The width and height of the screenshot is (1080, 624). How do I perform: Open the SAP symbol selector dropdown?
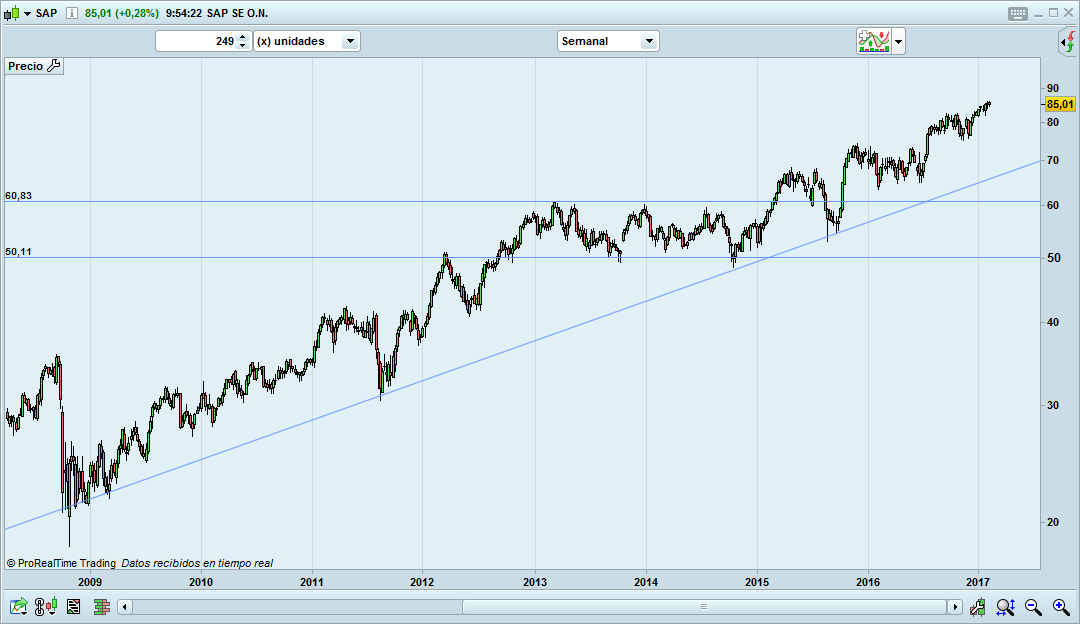[x=27, y=14]
